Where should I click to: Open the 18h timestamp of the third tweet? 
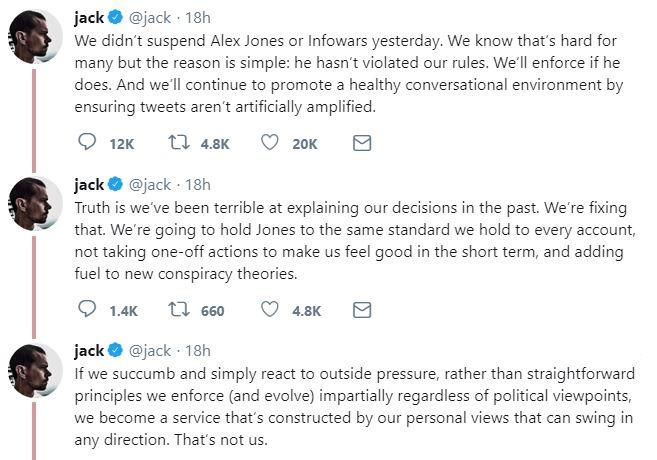coord(198,351)
